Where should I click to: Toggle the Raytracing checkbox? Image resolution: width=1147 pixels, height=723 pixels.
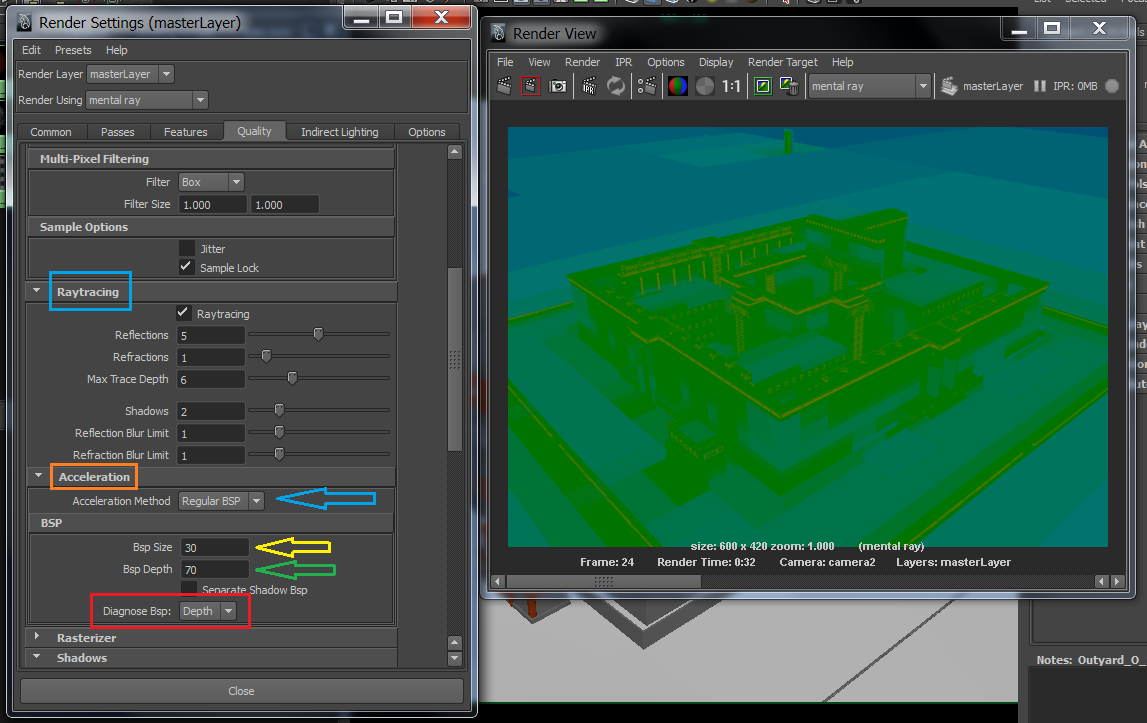pyautogui.click(x=184, y=313)
